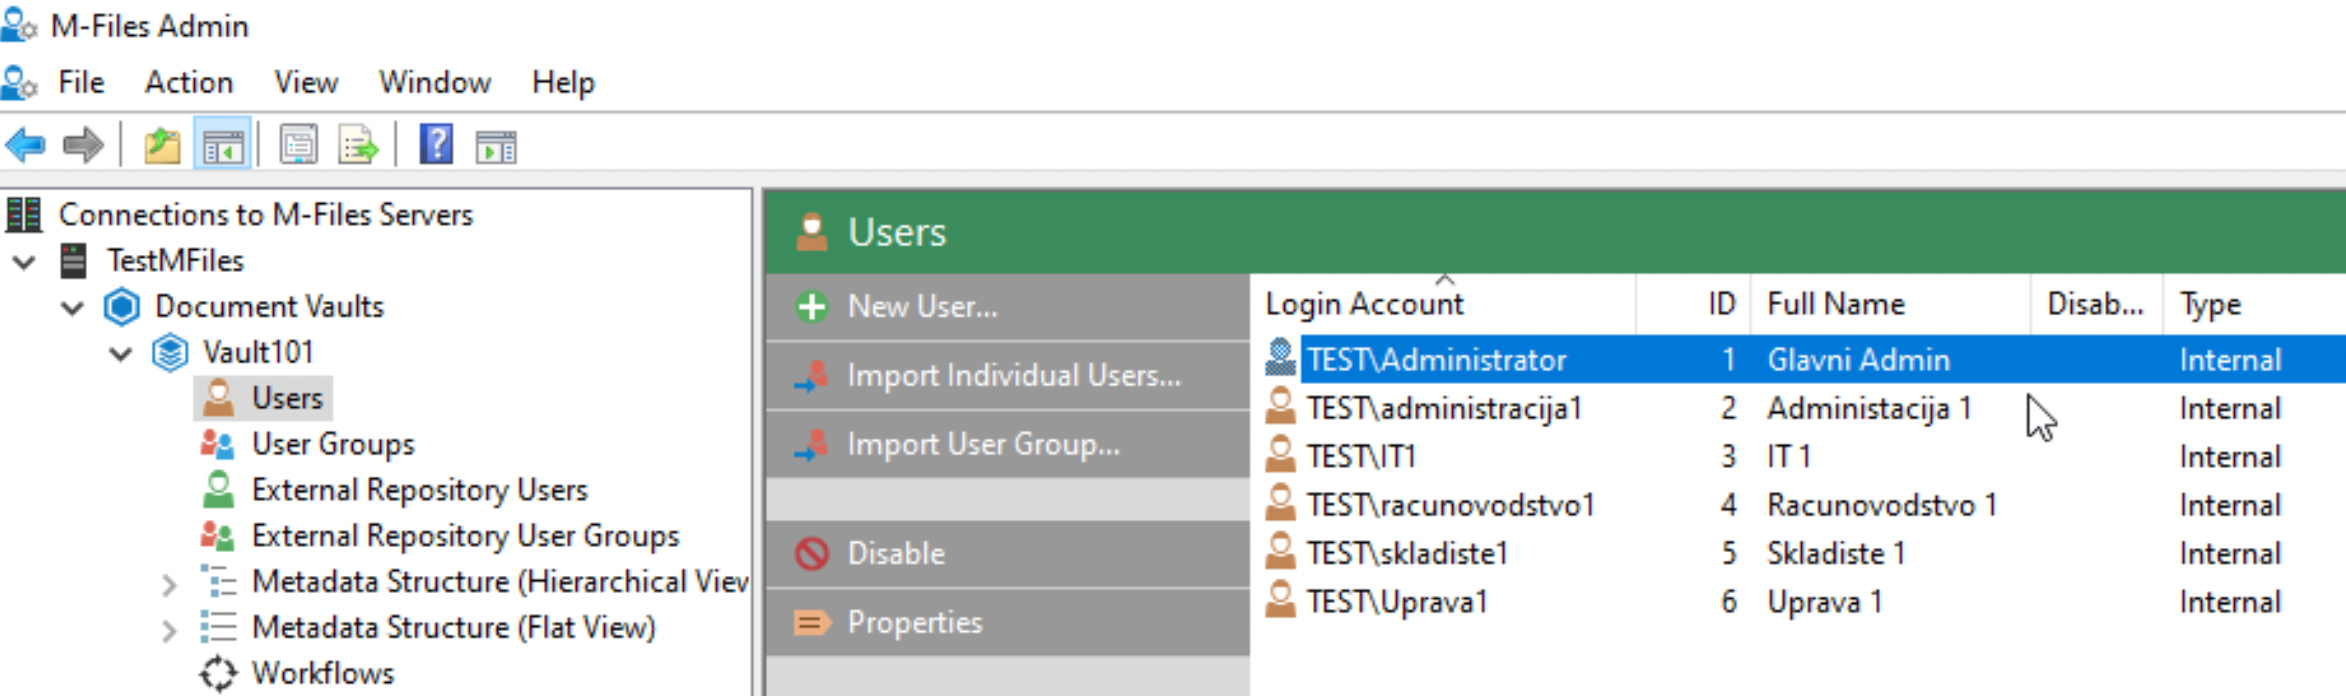This screenshot has height=696, width=2346.
Task: Select External Repository User Groups
Action: click(x=465, y=536)
